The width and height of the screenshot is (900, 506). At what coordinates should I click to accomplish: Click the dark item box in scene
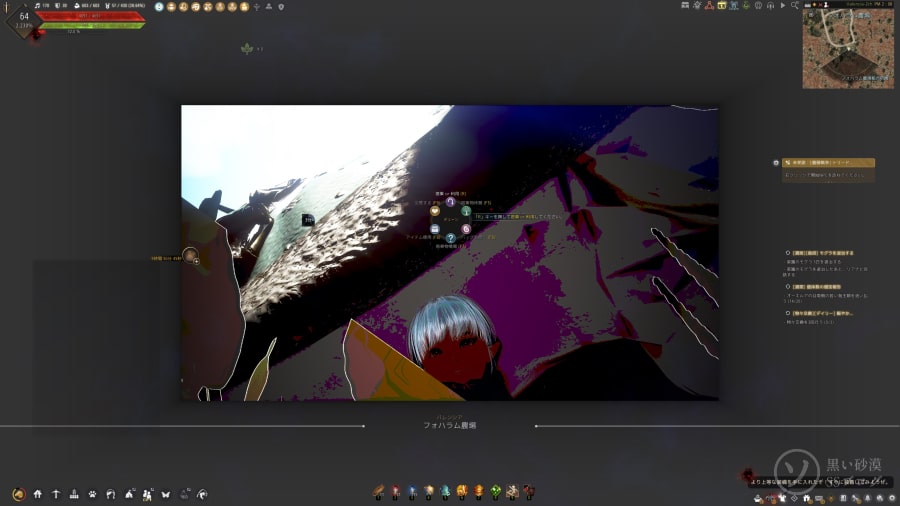pyautogui.click(x=308, y=219)
